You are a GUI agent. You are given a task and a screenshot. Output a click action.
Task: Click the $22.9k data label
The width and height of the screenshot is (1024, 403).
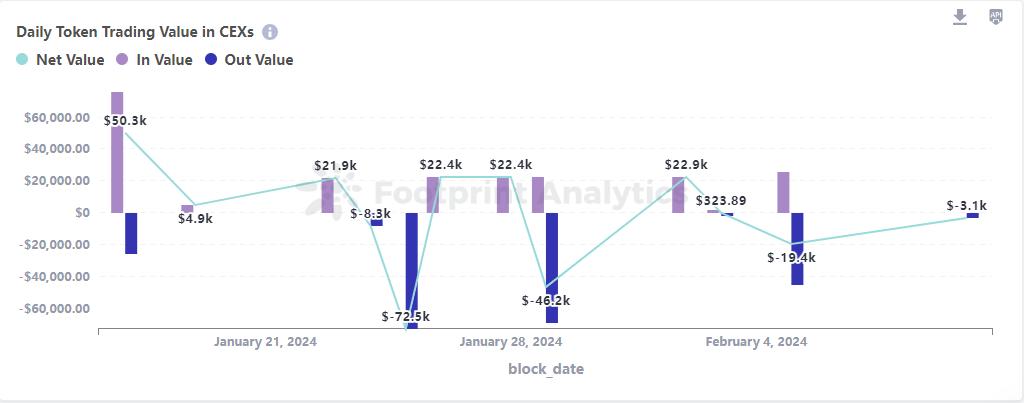(686, 165)
